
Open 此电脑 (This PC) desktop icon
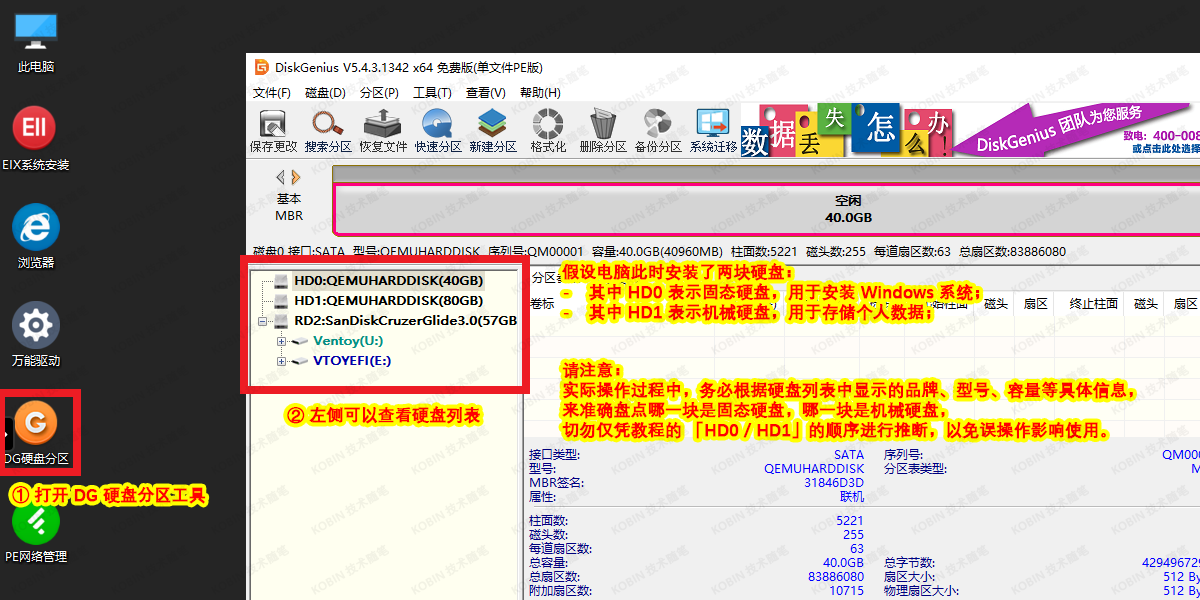click(35, 30)
